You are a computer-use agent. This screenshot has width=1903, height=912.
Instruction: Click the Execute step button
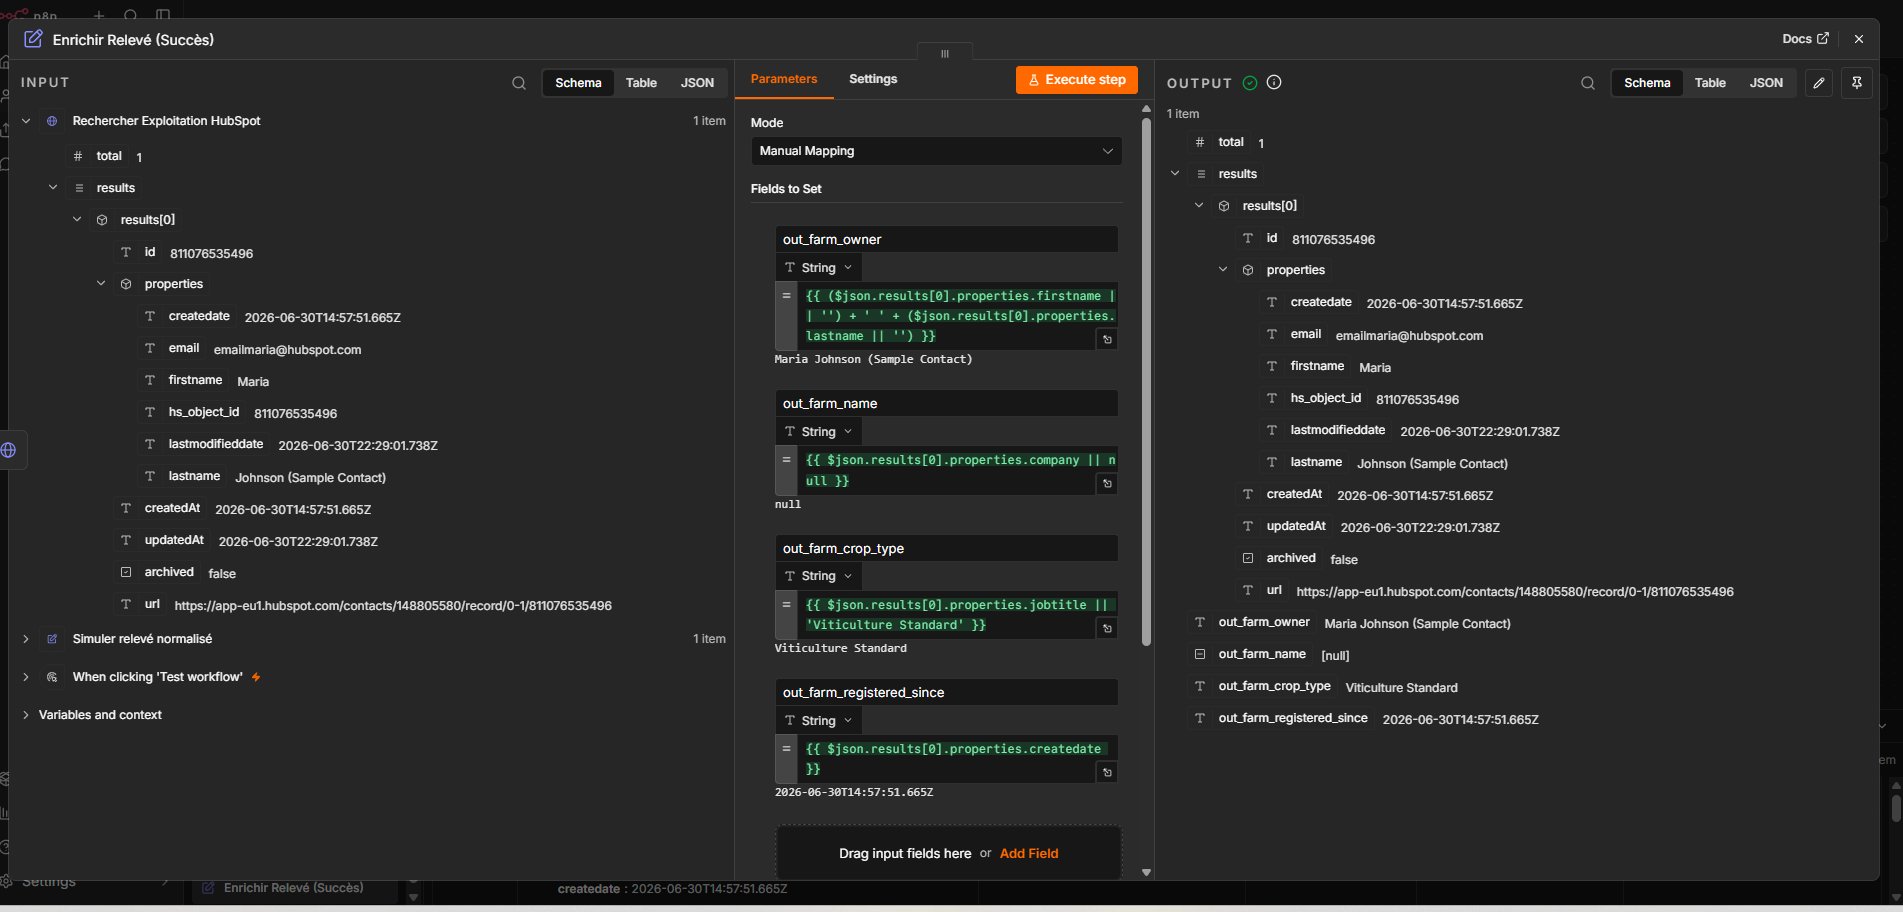coord(1077,80)
